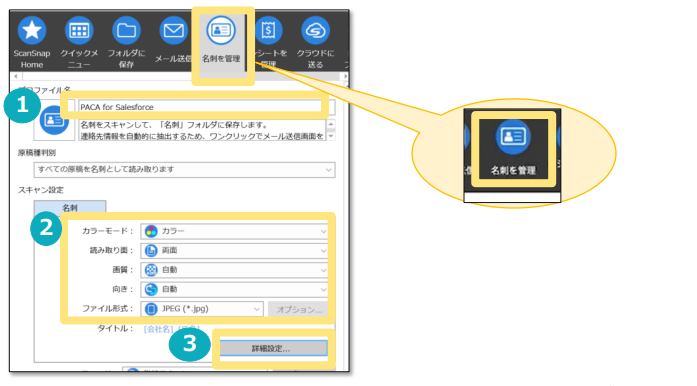Open the カラーモード dropdown
The height and width of the screenshot is (386, 697).
[235, 231]
